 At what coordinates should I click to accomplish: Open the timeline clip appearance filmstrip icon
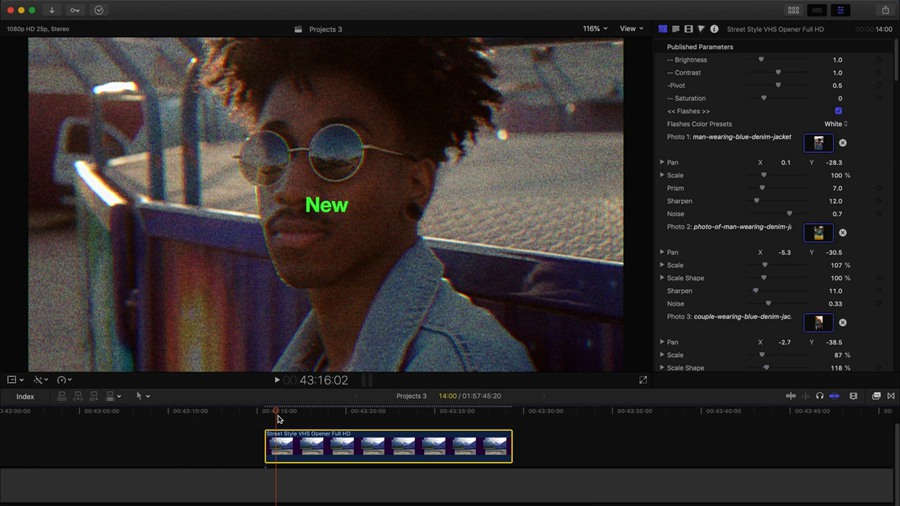pyautogui.click(x=854, y=396)
